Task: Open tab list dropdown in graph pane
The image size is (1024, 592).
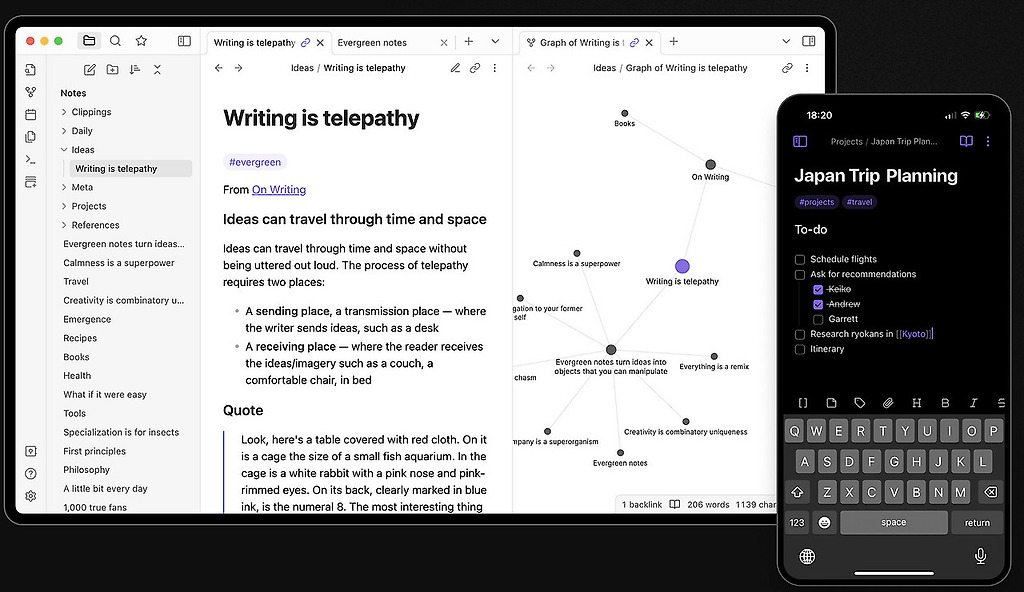Action: [786, 41]
